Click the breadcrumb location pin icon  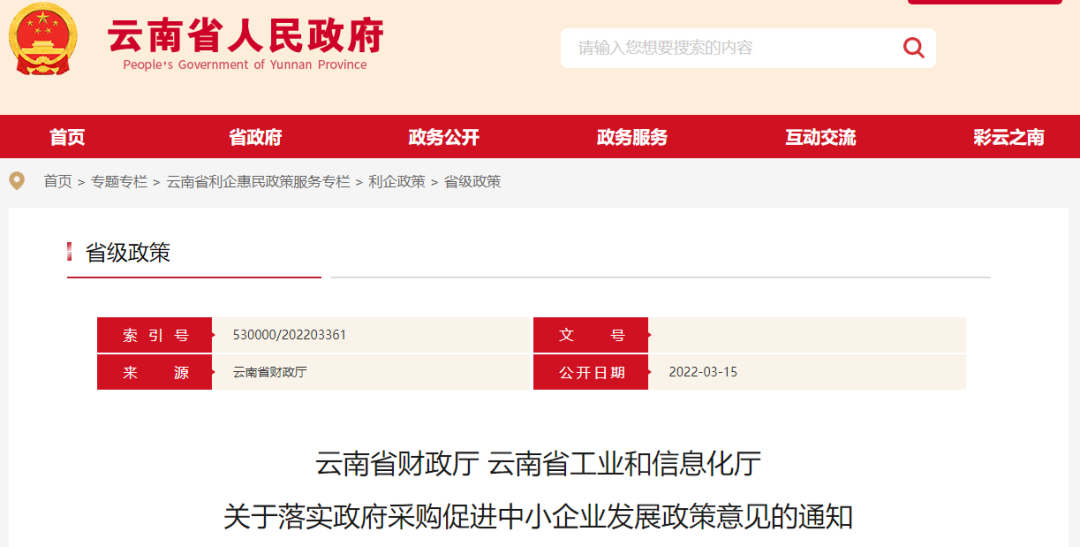coord(17,181)
